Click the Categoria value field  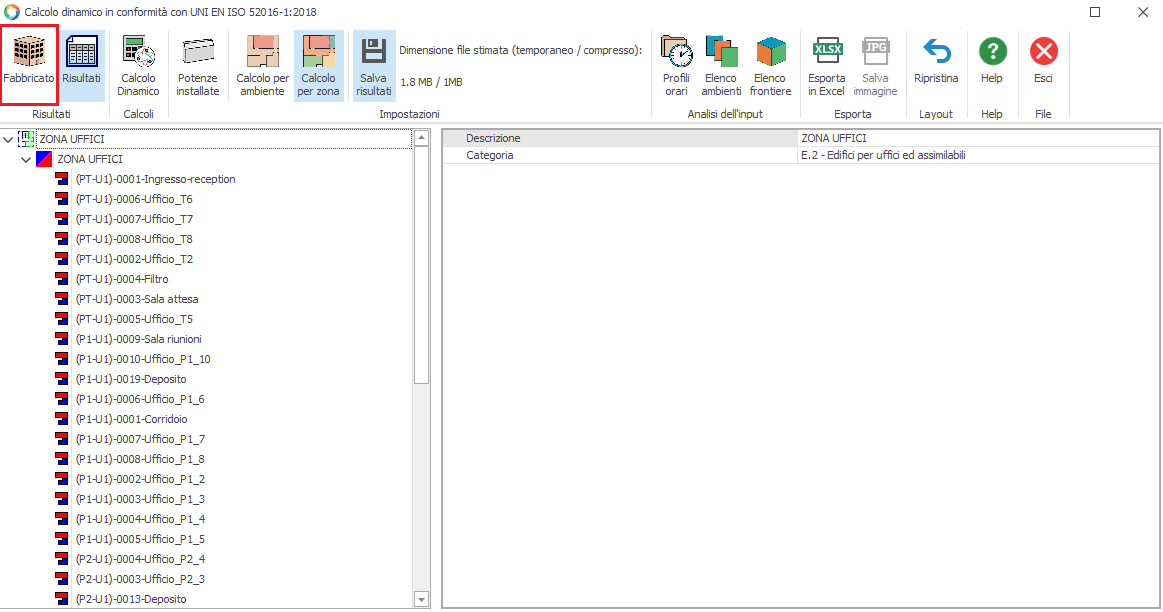coord(976,156)
